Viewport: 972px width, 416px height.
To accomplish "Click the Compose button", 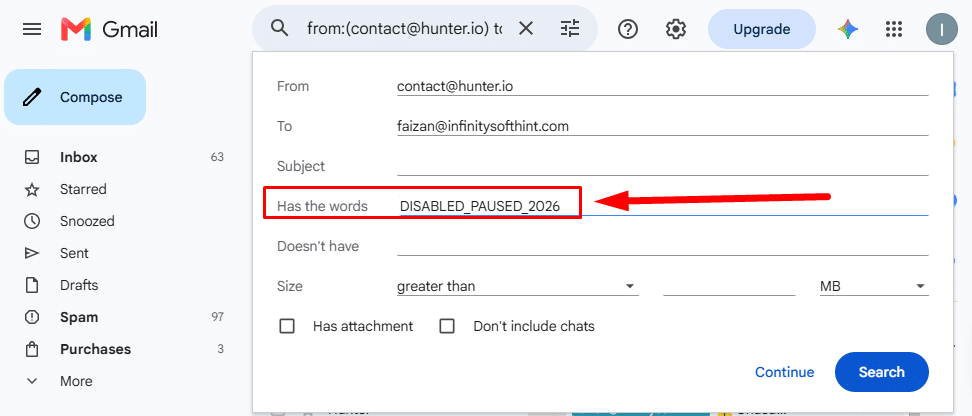I will (75, 97).
